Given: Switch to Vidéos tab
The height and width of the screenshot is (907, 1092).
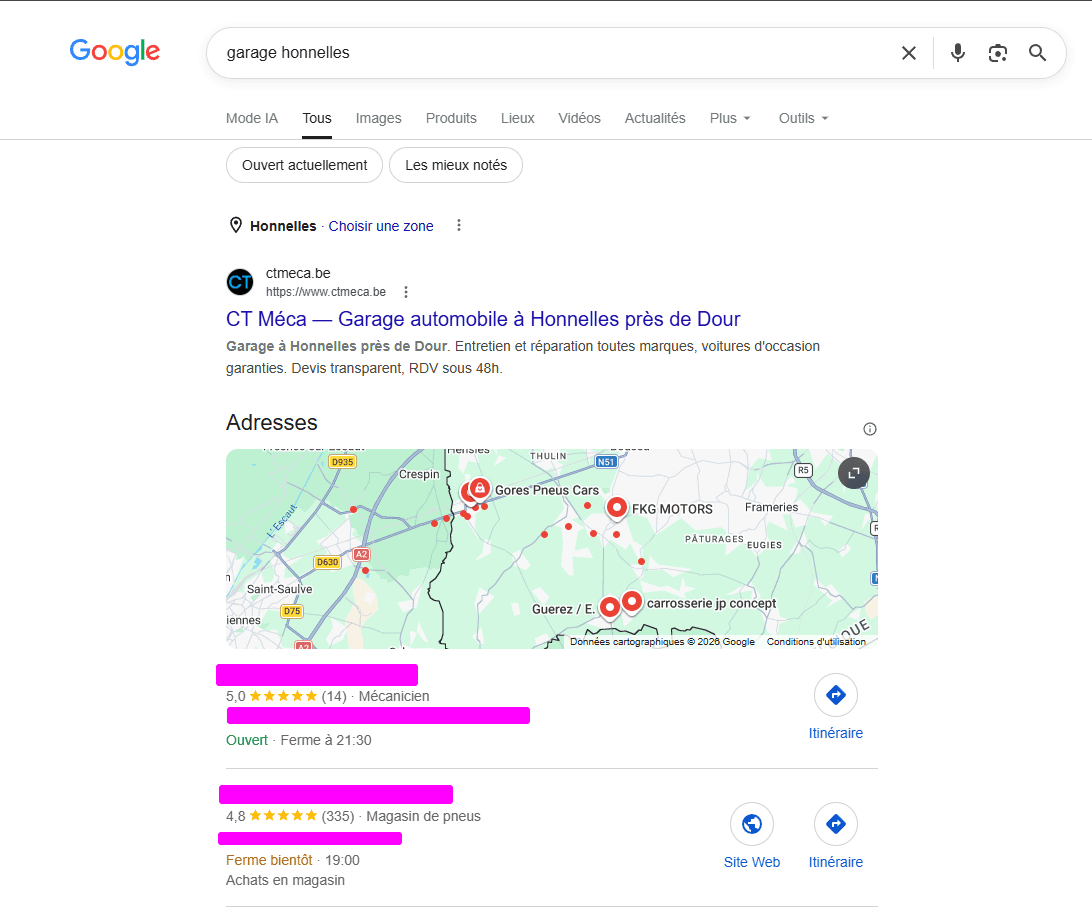Looking at the screenshot, I should [579, 118].
